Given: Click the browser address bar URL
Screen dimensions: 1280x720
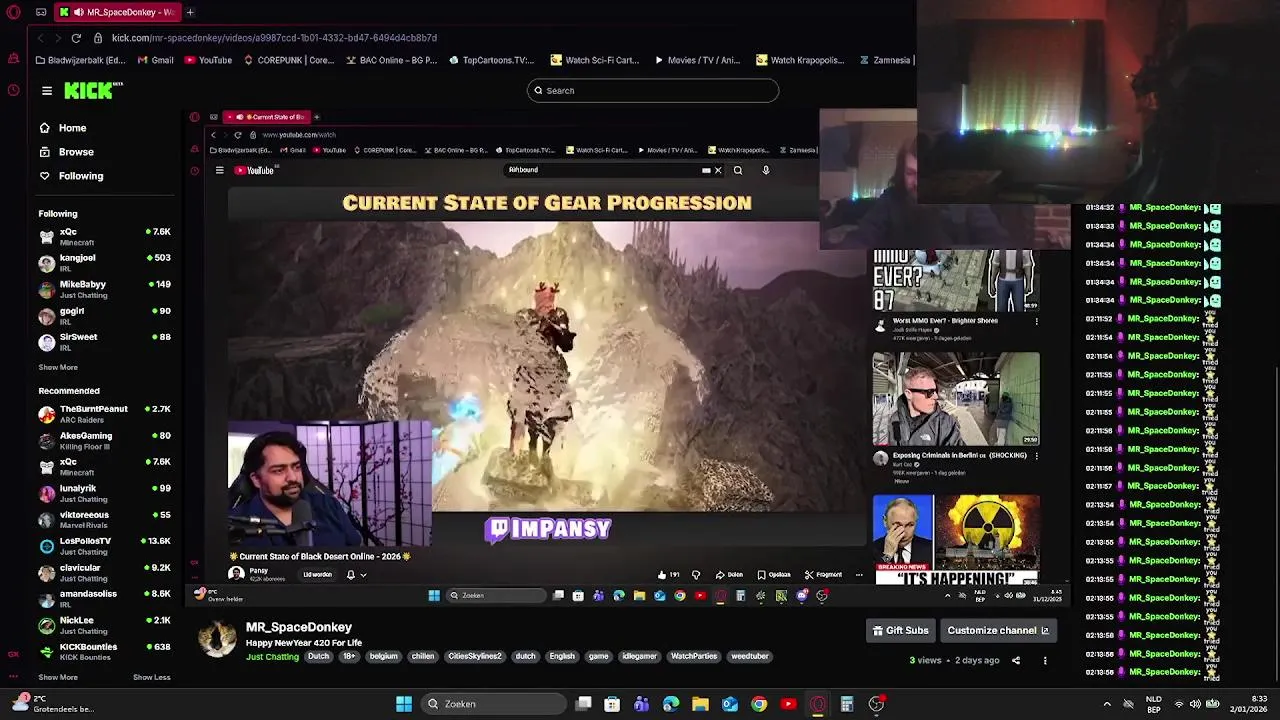Looking at the screenshot, I should [274, 38].
